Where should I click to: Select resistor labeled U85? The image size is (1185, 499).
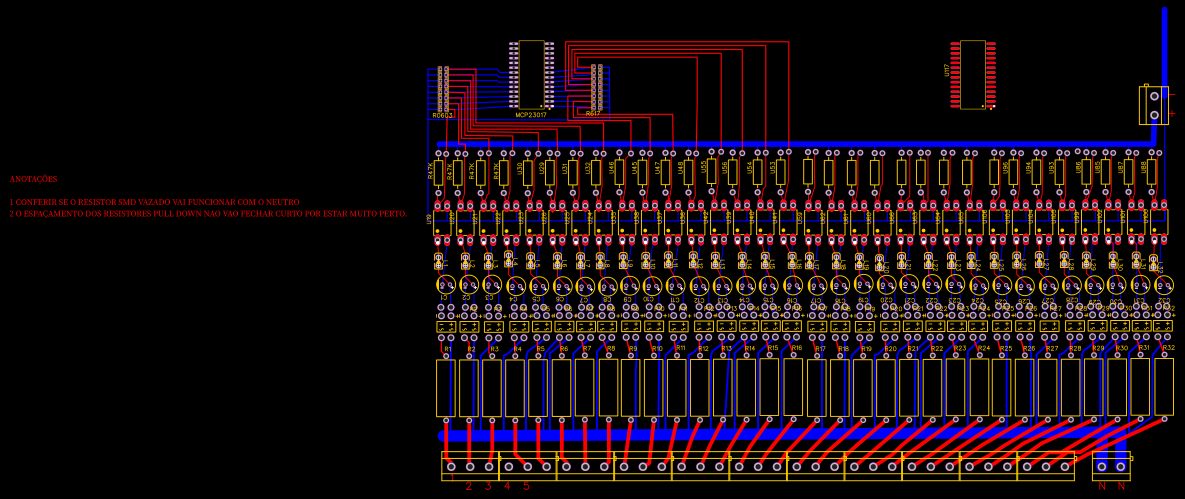click(1106, 172)
